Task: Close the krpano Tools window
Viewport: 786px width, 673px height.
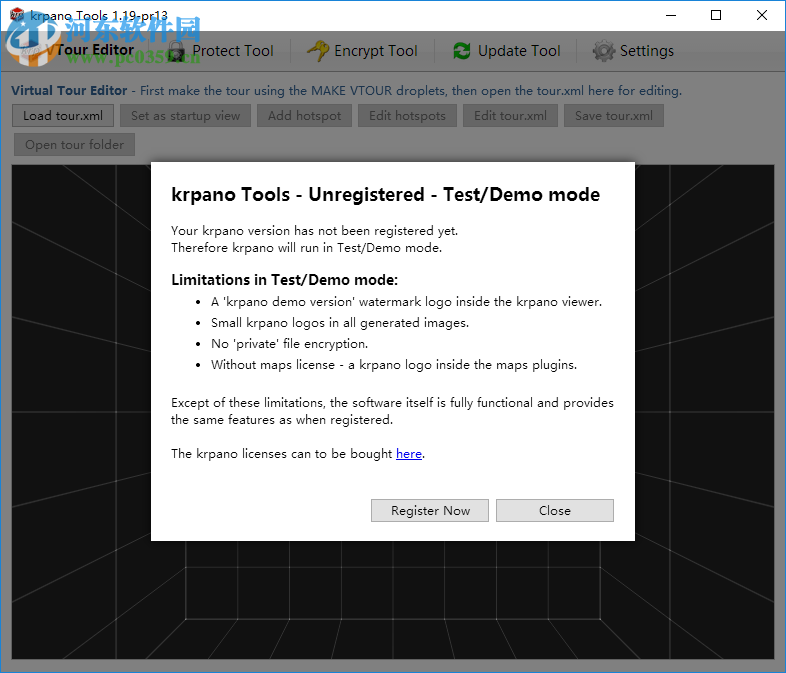Action: [x=762, y=15]
